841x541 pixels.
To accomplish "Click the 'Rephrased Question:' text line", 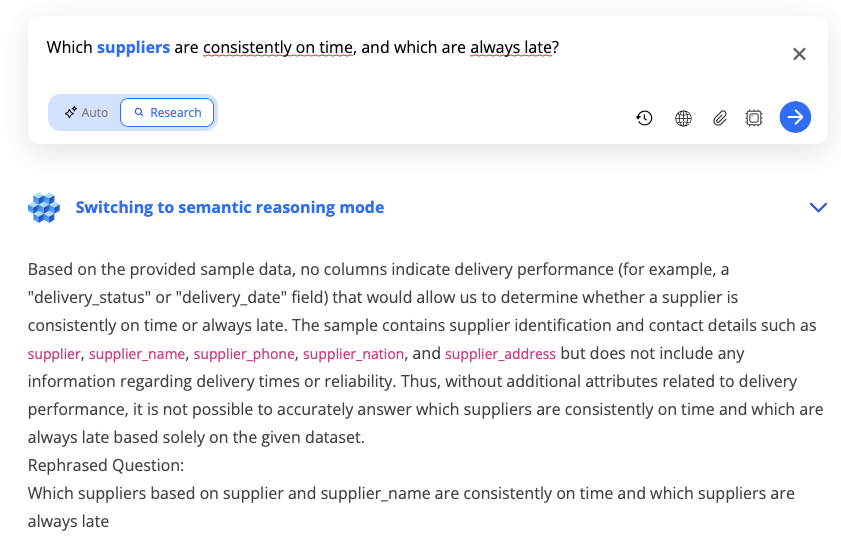I will coord(106,466).
